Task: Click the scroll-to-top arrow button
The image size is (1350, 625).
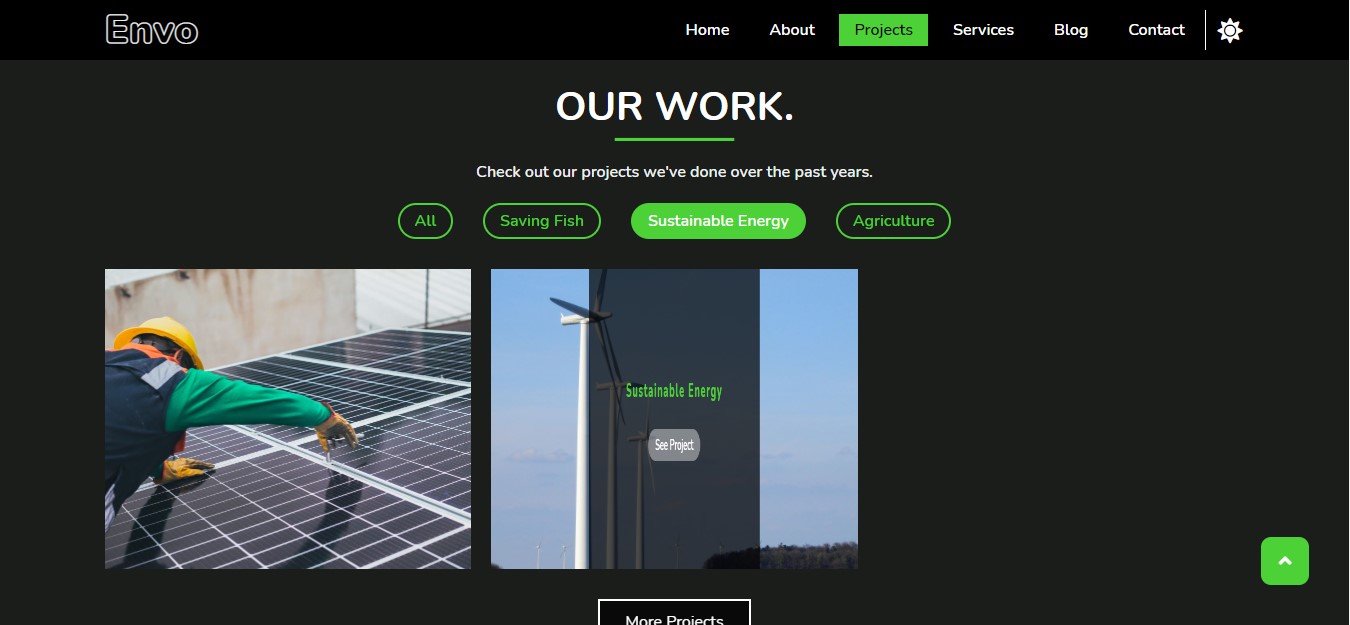Action: tap(1285, 561)
